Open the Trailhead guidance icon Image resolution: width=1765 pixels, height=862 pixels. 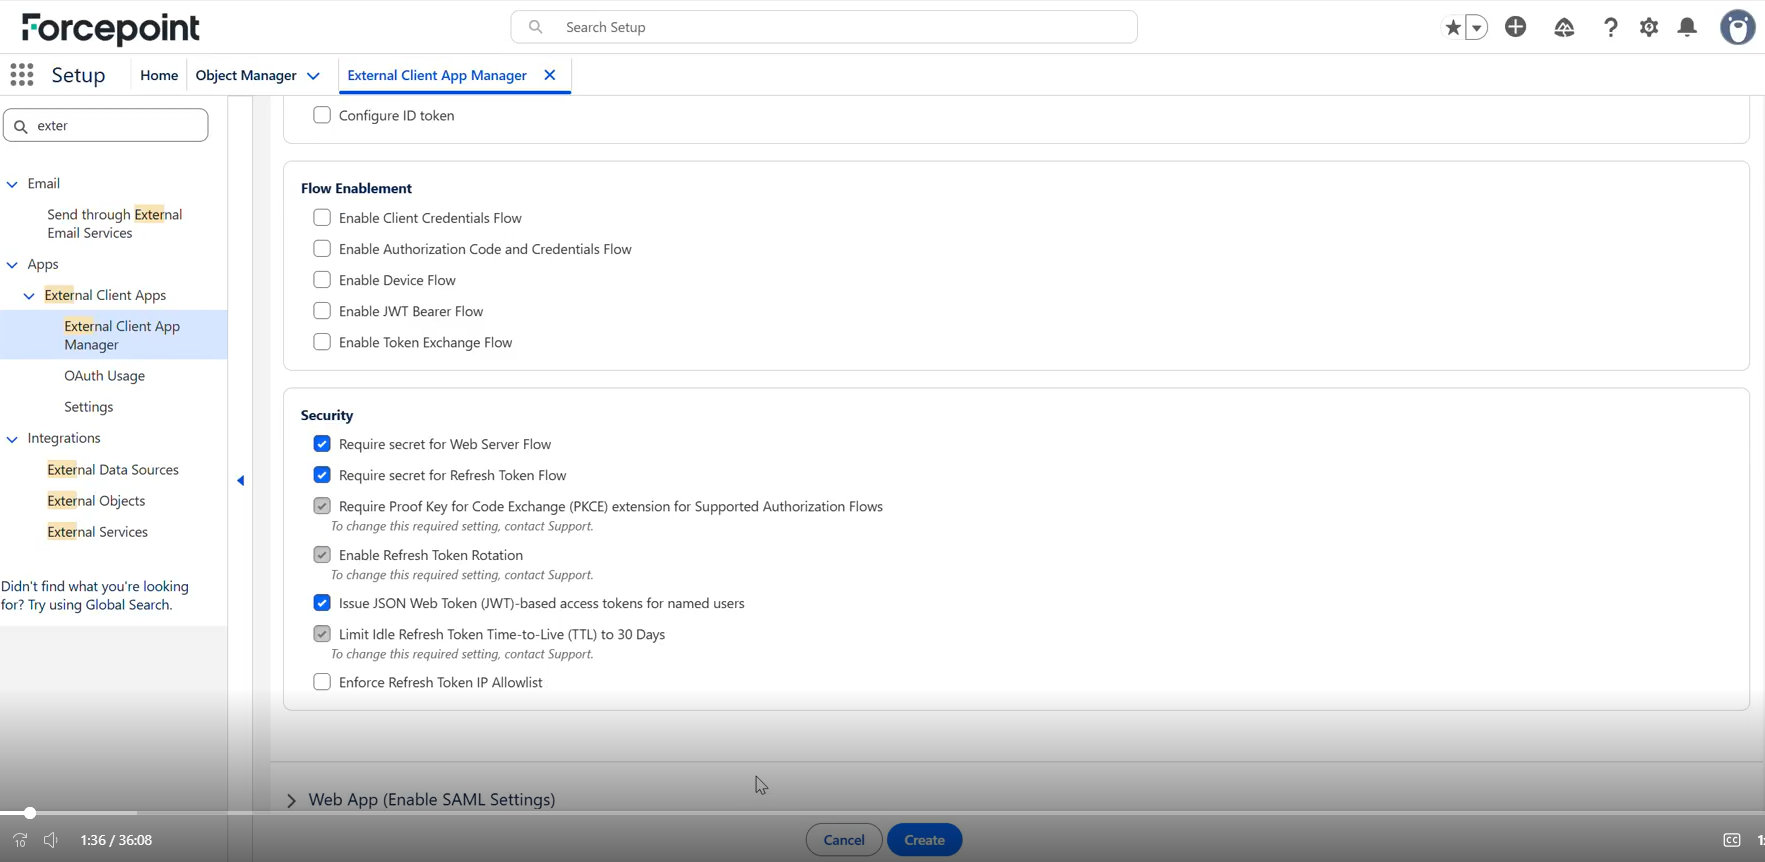click(x=1564, y=27)
